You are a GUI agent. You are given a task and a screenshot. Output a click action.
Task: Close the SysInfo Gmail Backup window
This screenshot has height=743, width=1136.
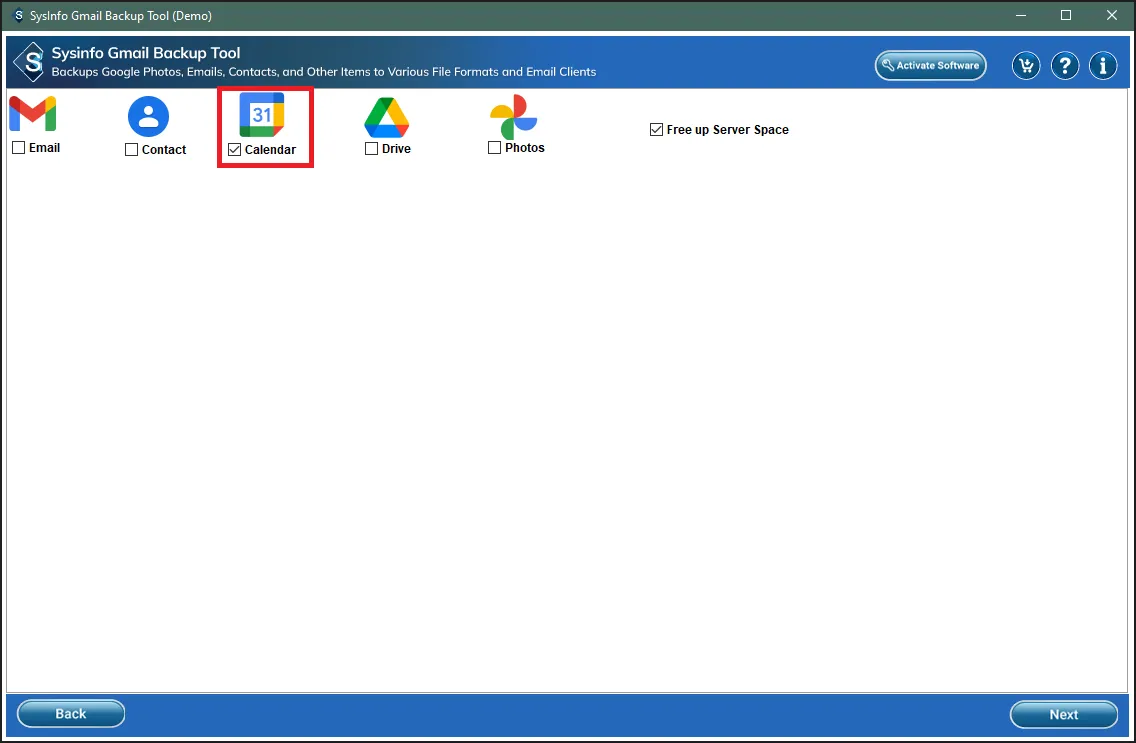[1111, 15]
